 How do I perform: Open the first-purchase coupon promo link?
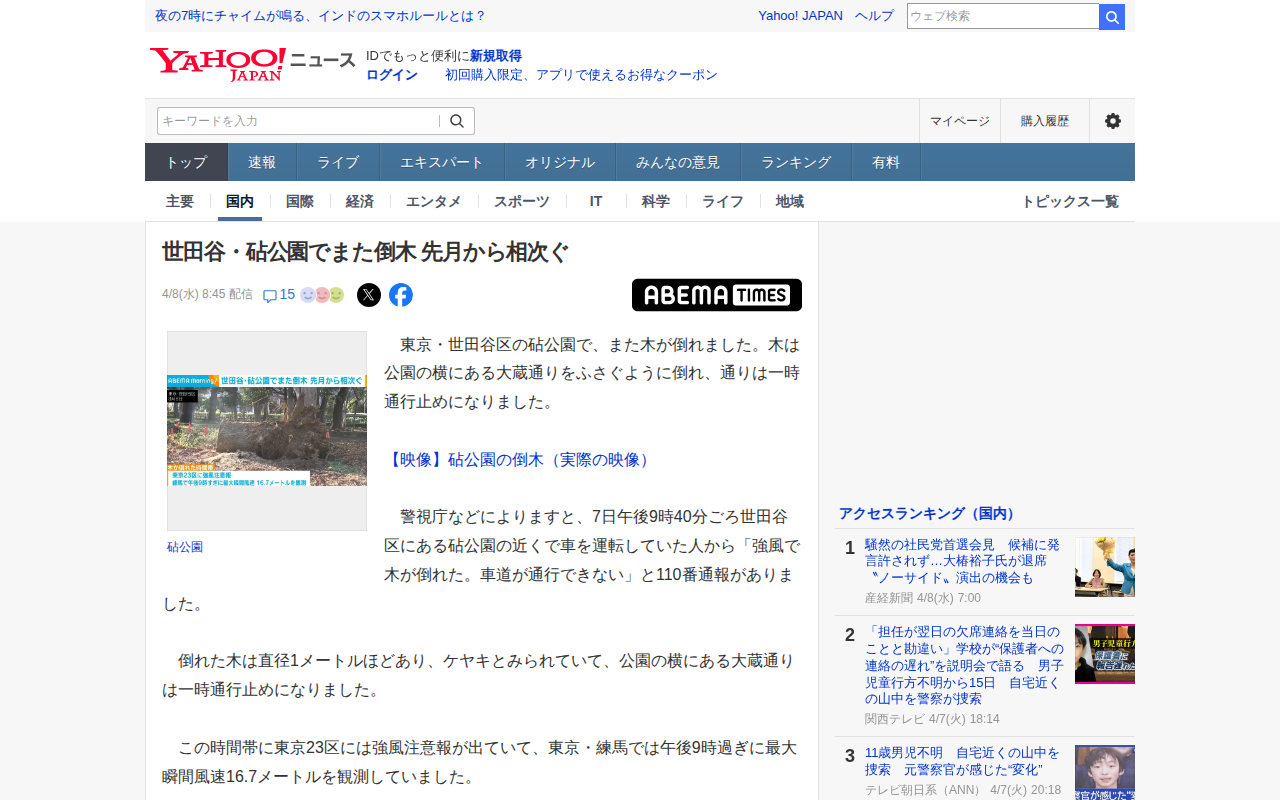tap(581, 75)
